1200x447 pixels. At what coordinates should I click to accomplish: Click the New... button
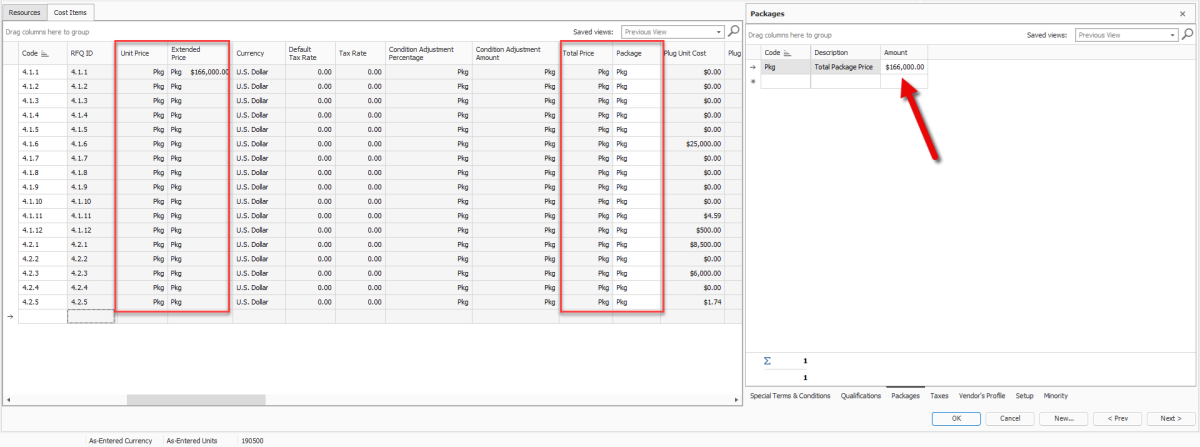(1063, 418)
